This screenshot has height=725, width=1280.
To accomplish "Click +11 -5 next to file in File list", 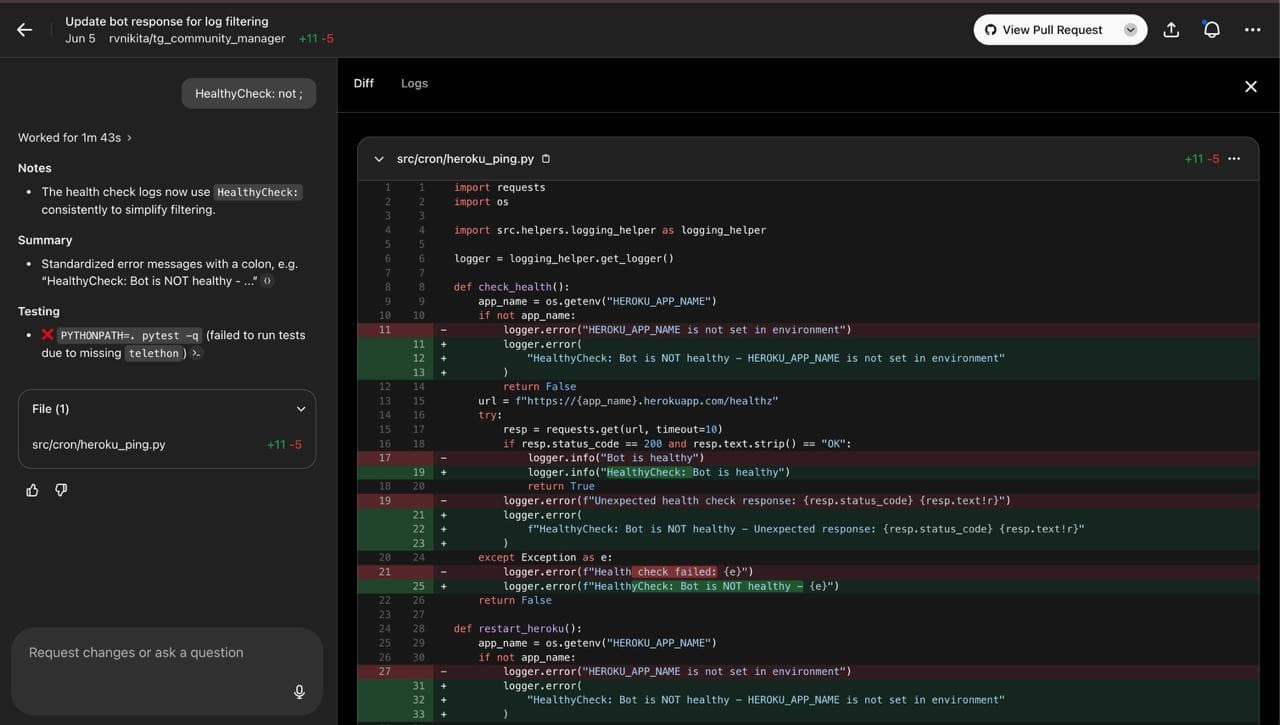I will 284,445.
